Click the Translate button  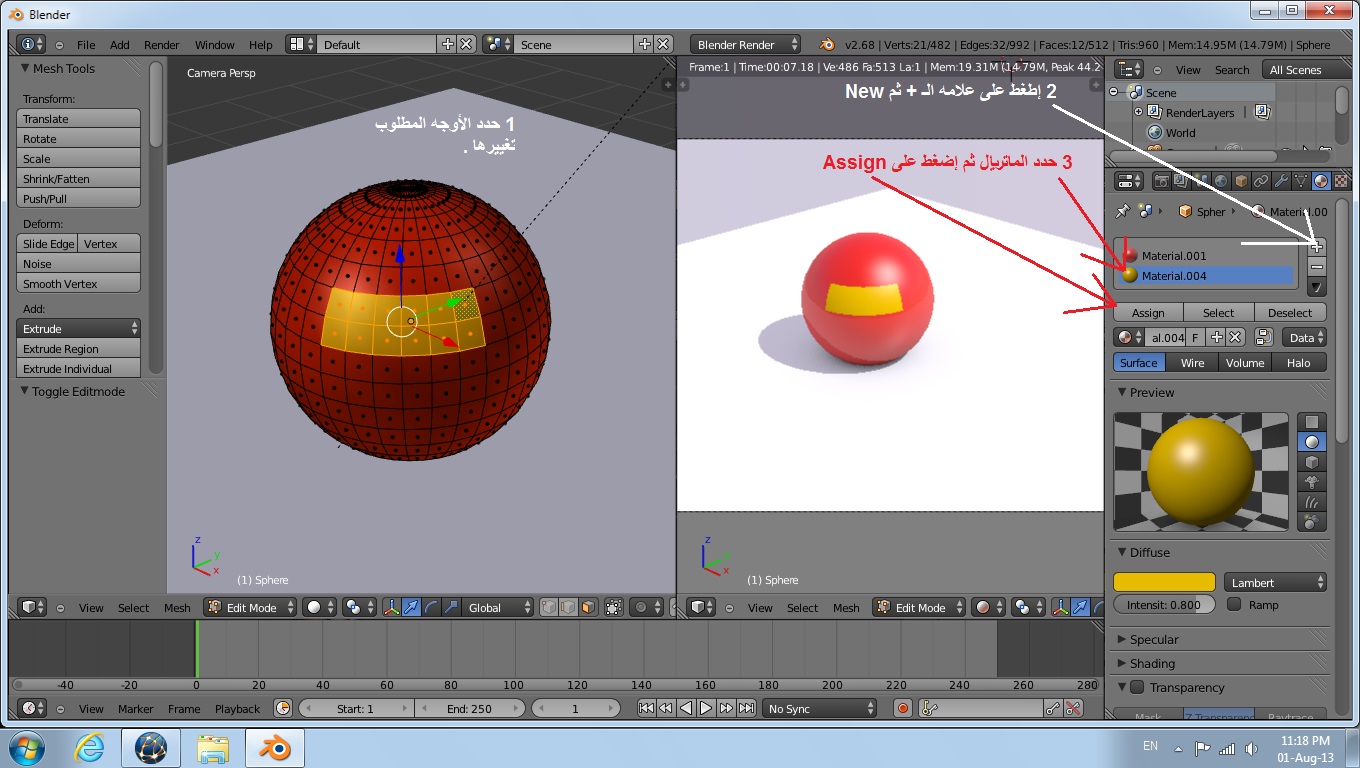79,118
